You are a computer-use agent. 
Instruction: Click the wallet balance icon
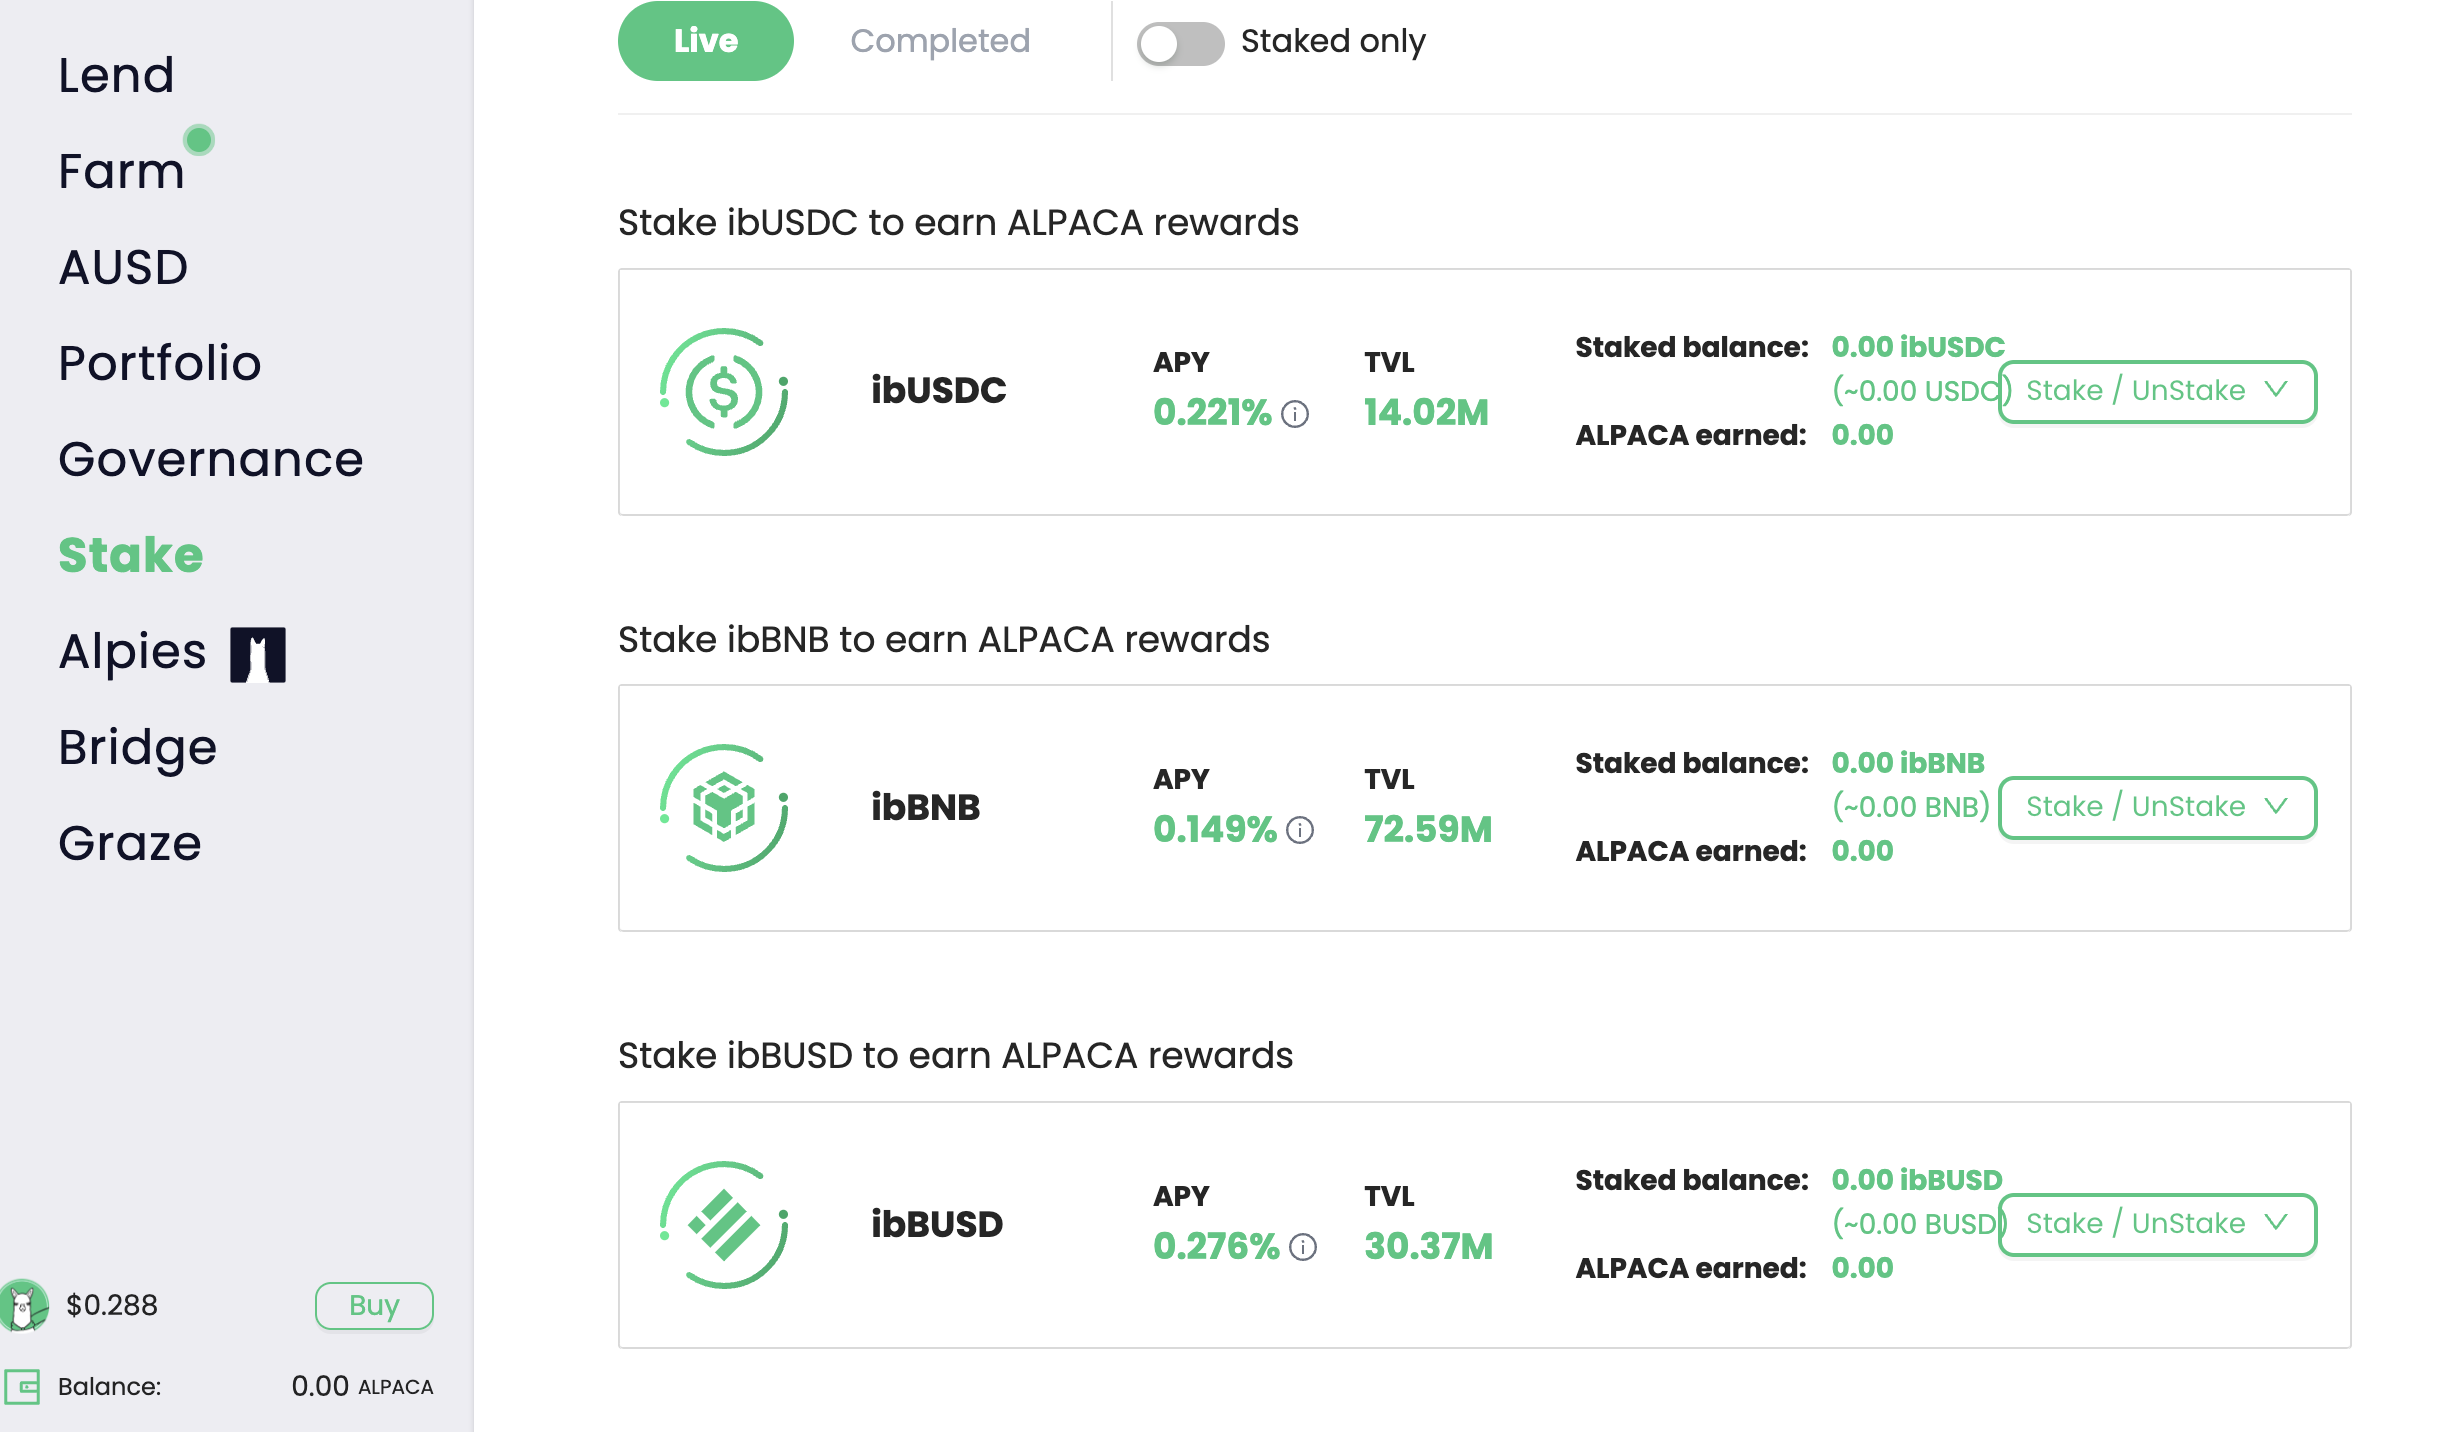[x=22, y=1386]
